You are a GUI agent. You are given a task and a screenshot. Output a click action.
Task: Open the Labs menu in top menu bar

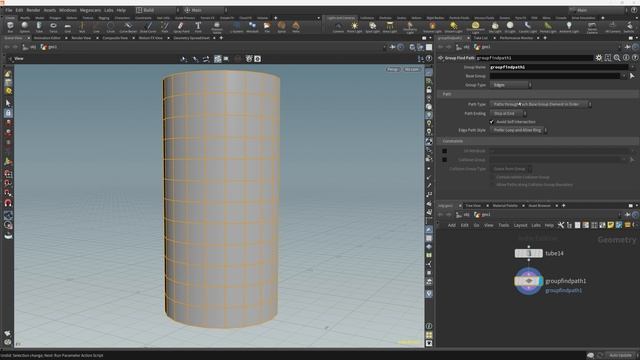click(x=109, y=10)
